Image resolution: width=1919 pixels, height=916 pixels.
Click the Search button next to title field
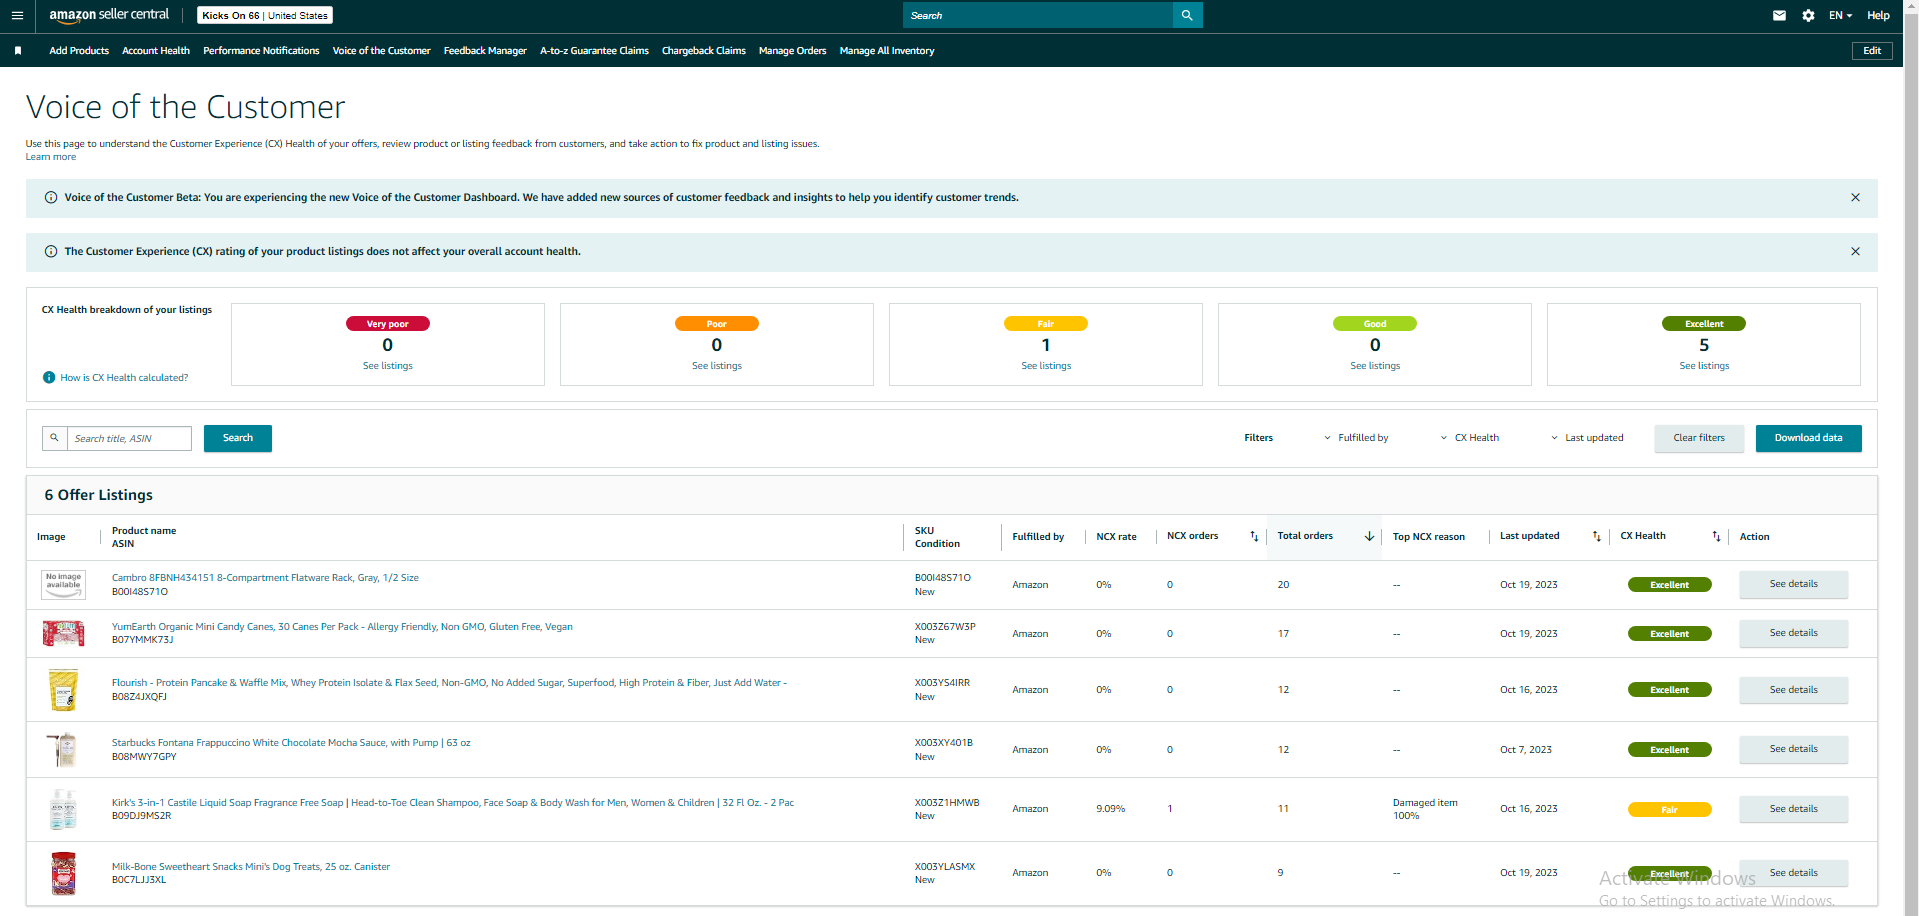(238, 438)
